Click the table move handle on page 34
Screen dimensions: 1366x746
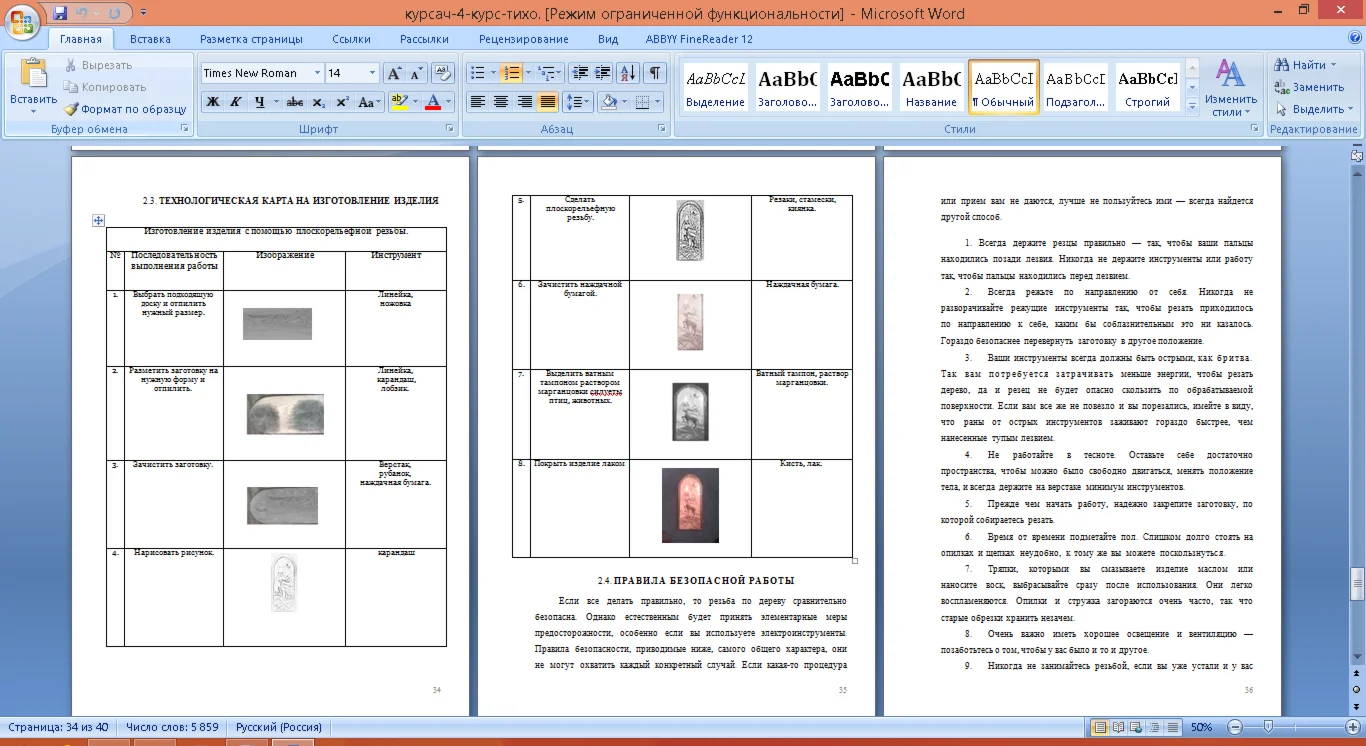tap(99, 220)
